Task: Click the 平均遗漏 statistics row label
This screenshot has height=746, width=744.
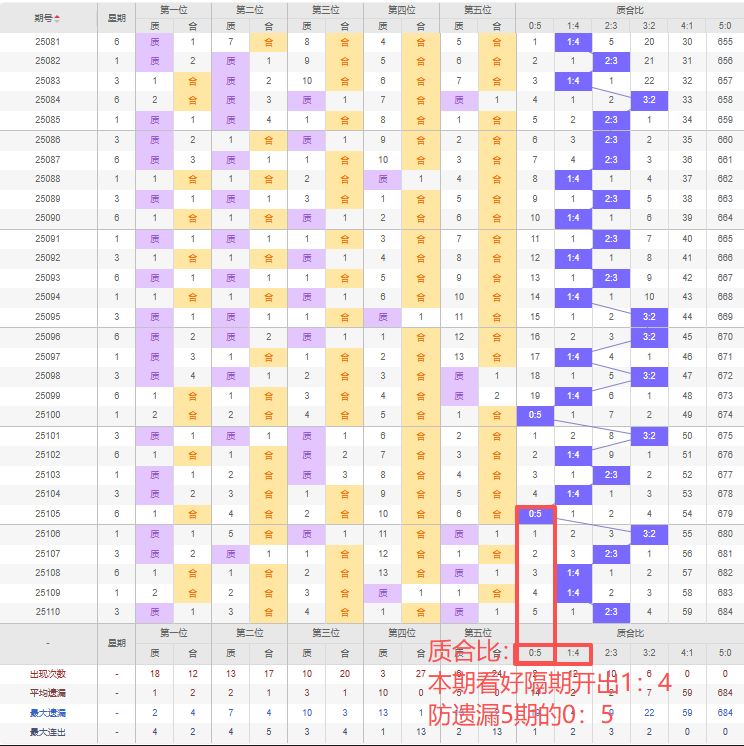Action: [47, 693]
